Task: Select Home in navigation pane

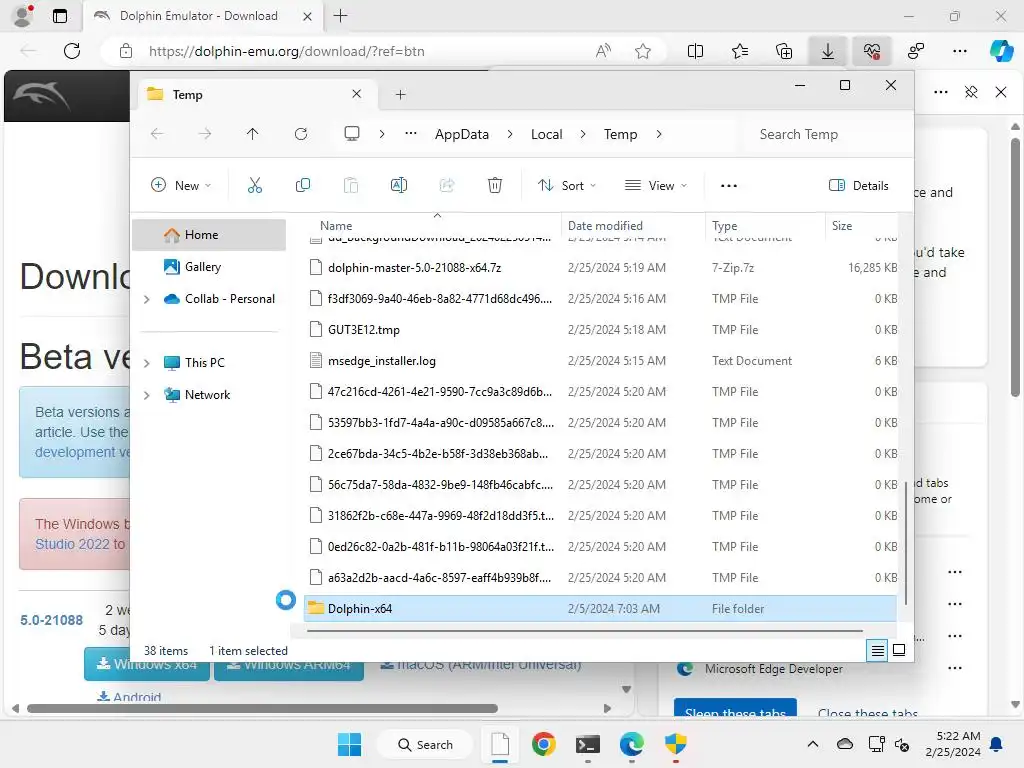Action: pyautogui.click(x=209, y=234)
